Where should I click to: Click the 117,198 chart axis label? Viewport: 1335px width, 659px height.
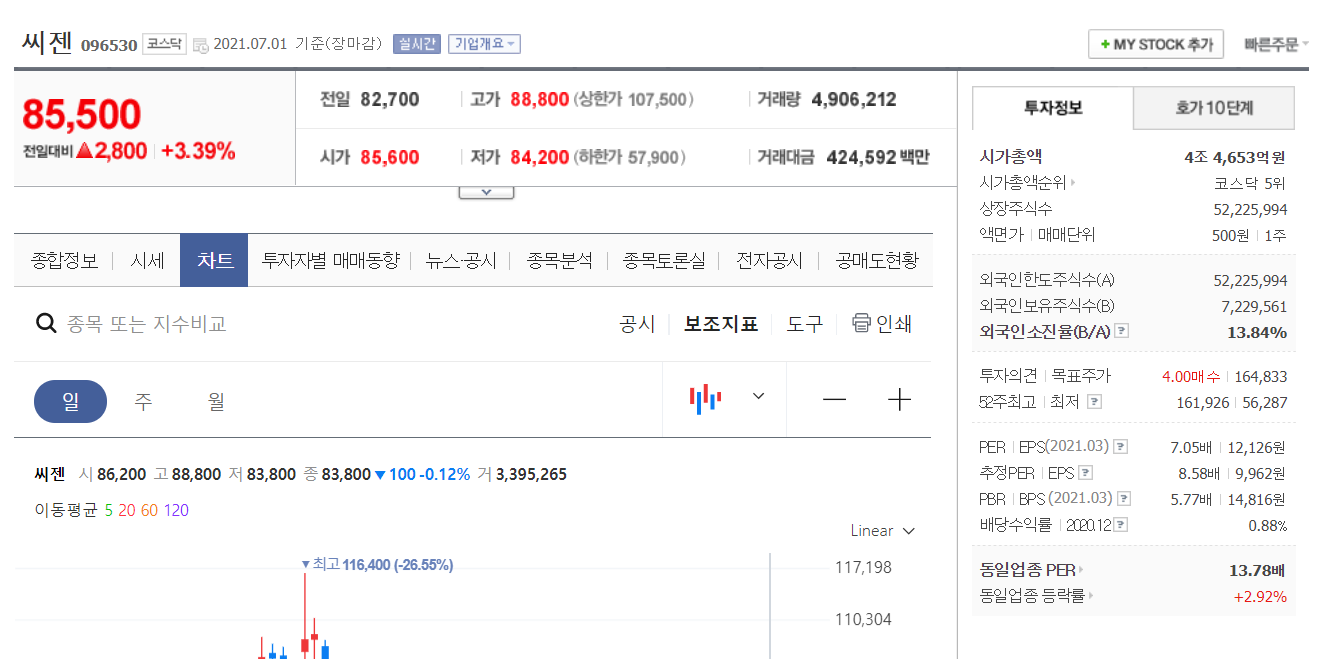pyautogui.click(x=863, y=568)
